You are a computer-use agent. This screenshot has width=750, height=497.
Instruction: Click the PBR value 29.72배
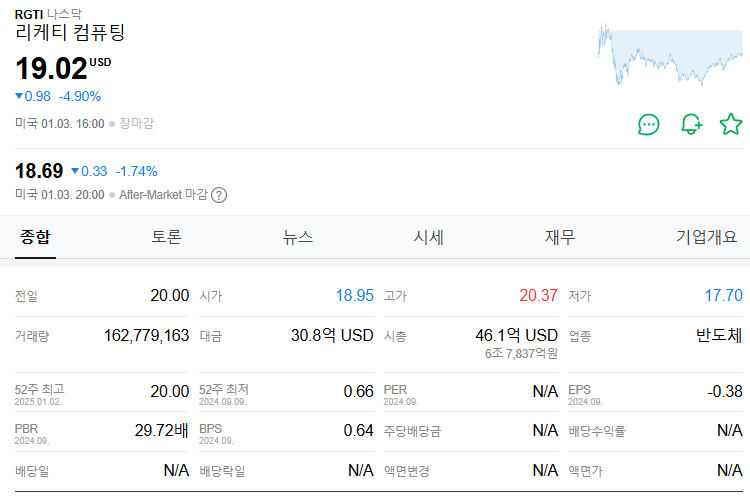[162, 431]
